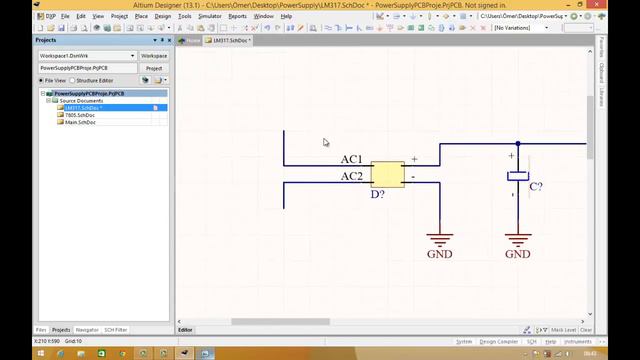The height and width of the screenshot is (360, 640).
Task: Switch to the Navigator panel tab
Action: pos(87,330)
